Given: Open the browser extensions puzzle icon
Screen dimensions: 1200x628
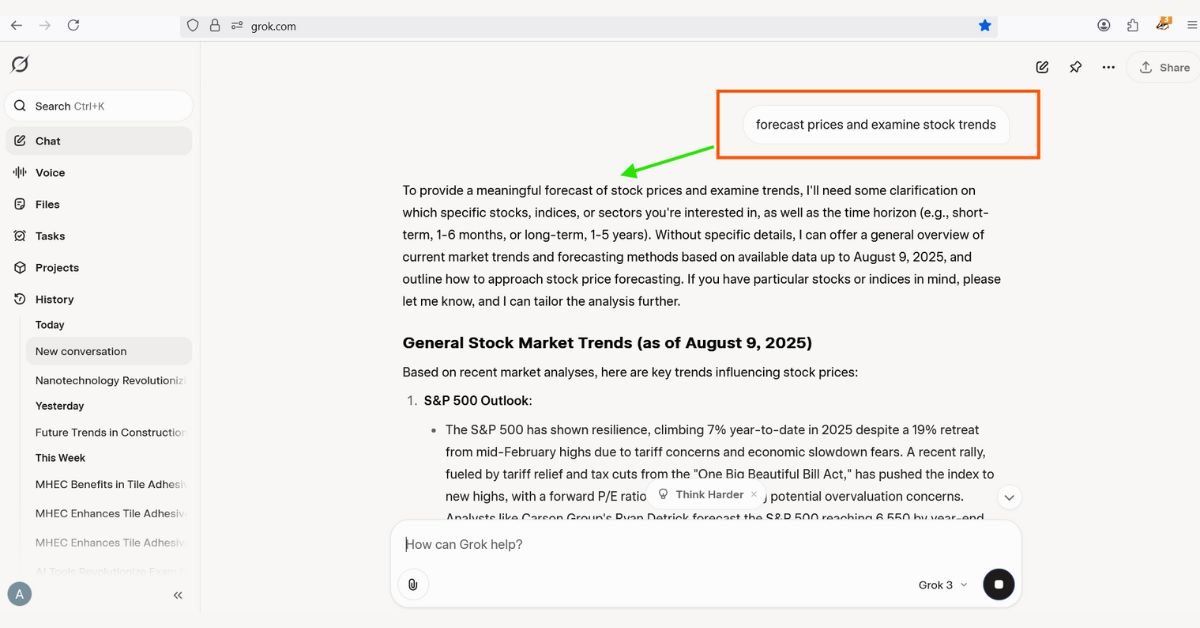Looking at the screenshot, I should 1132,26.
